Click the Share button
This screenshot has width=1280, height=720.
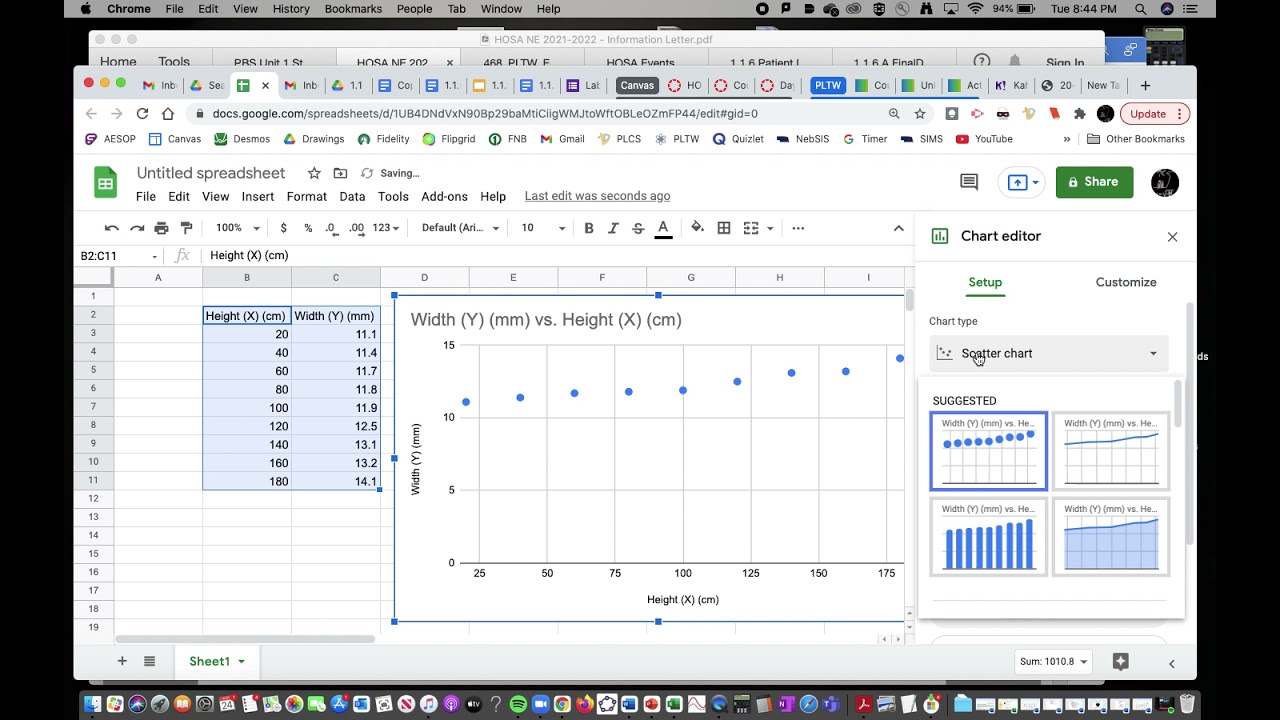click(1094, 182)
